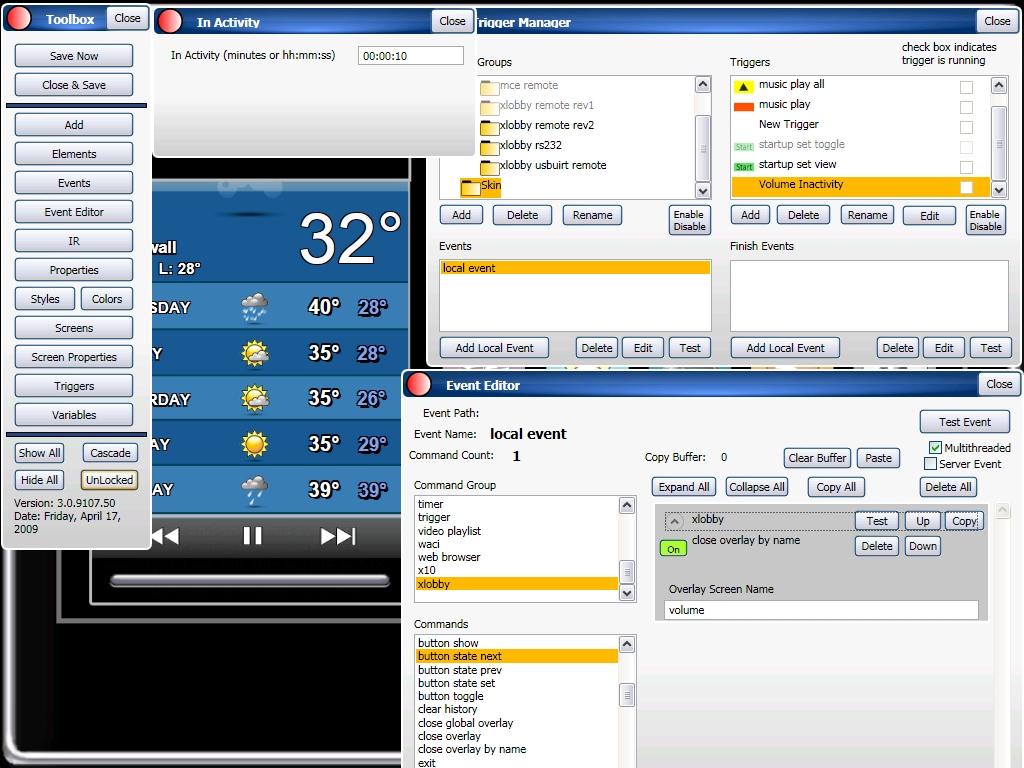Click the rain weather icon in the 40° row
This screenshot has height=768, width=1024.
click(x=254, y=308)
